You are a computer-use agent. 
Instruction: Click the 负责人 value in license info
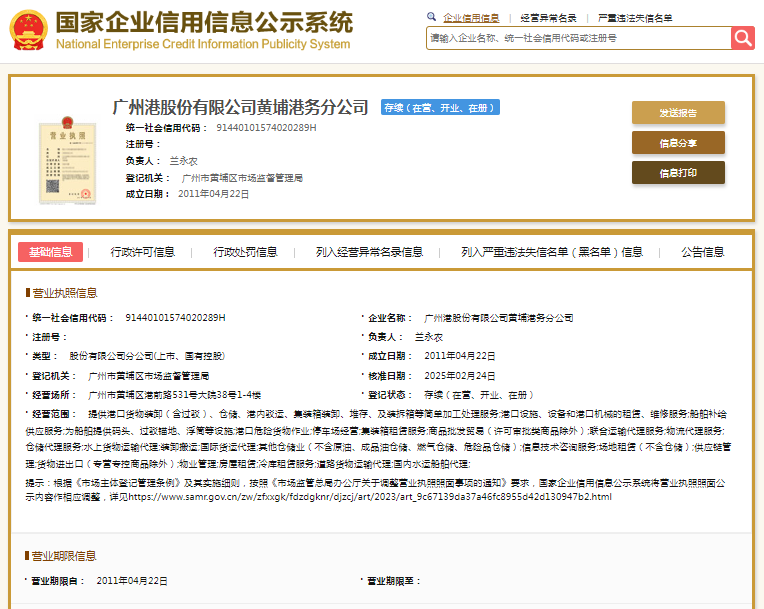429,337
